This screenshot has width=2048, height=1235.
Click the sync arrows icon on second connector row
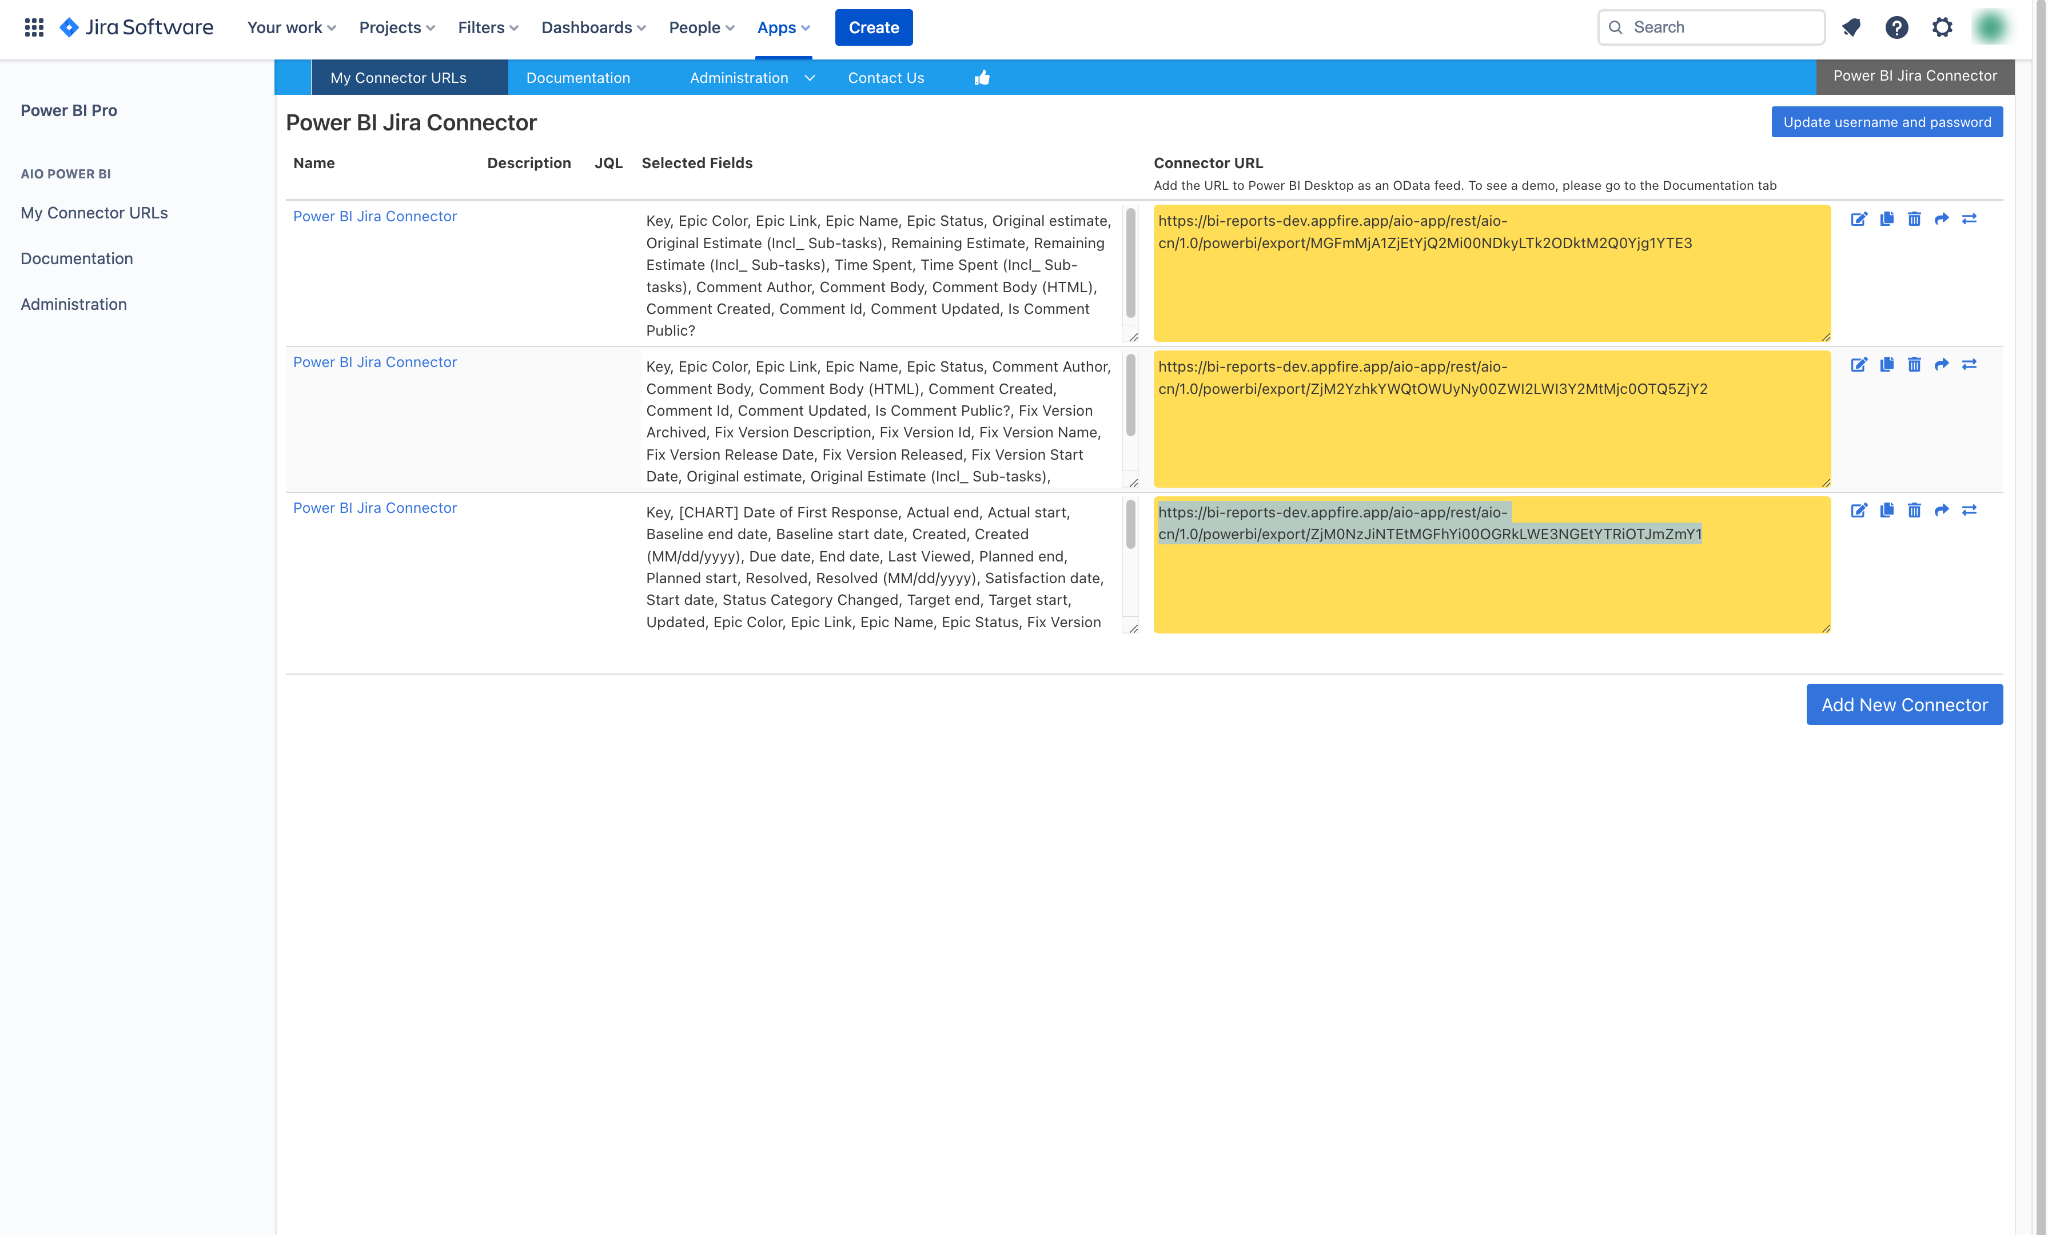pyautogui.click(x=1970, y=365)
